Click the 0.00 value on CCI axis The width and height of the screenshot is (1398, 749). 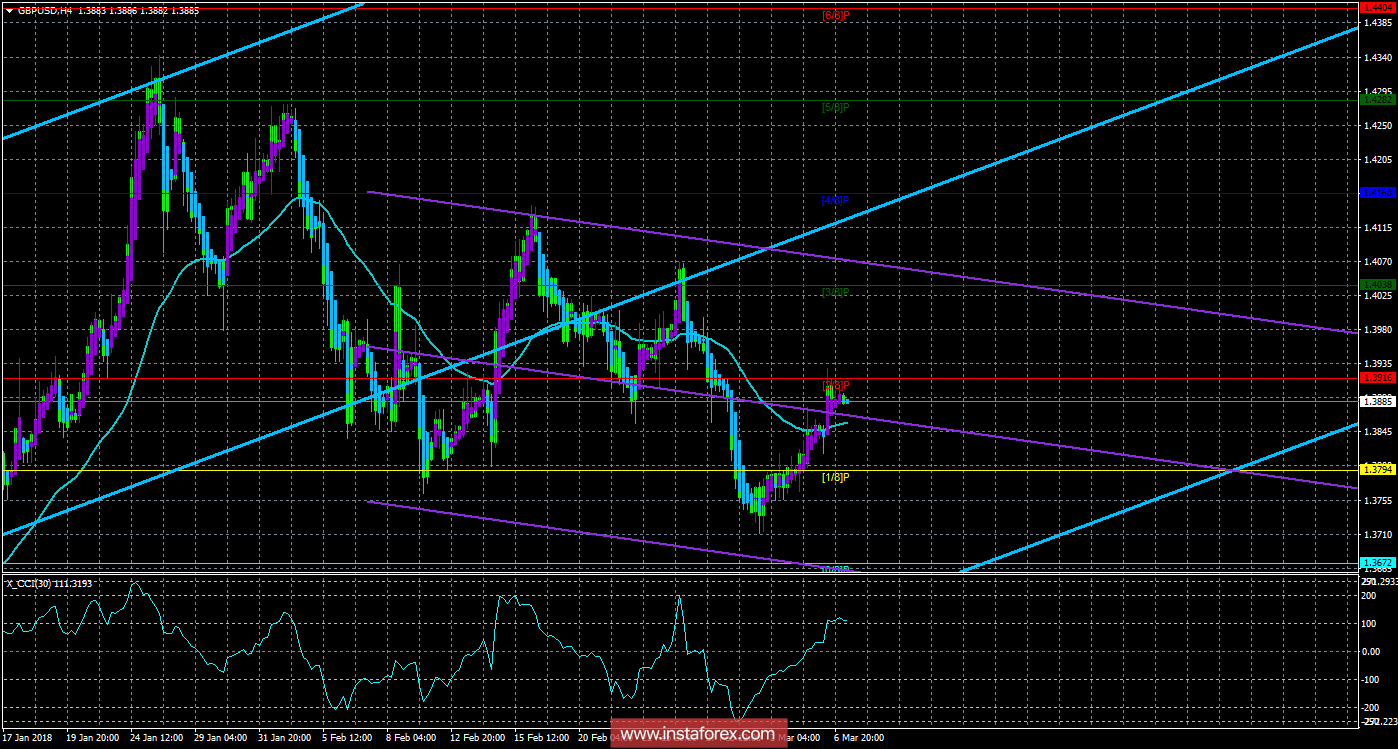pos(1373,651)
